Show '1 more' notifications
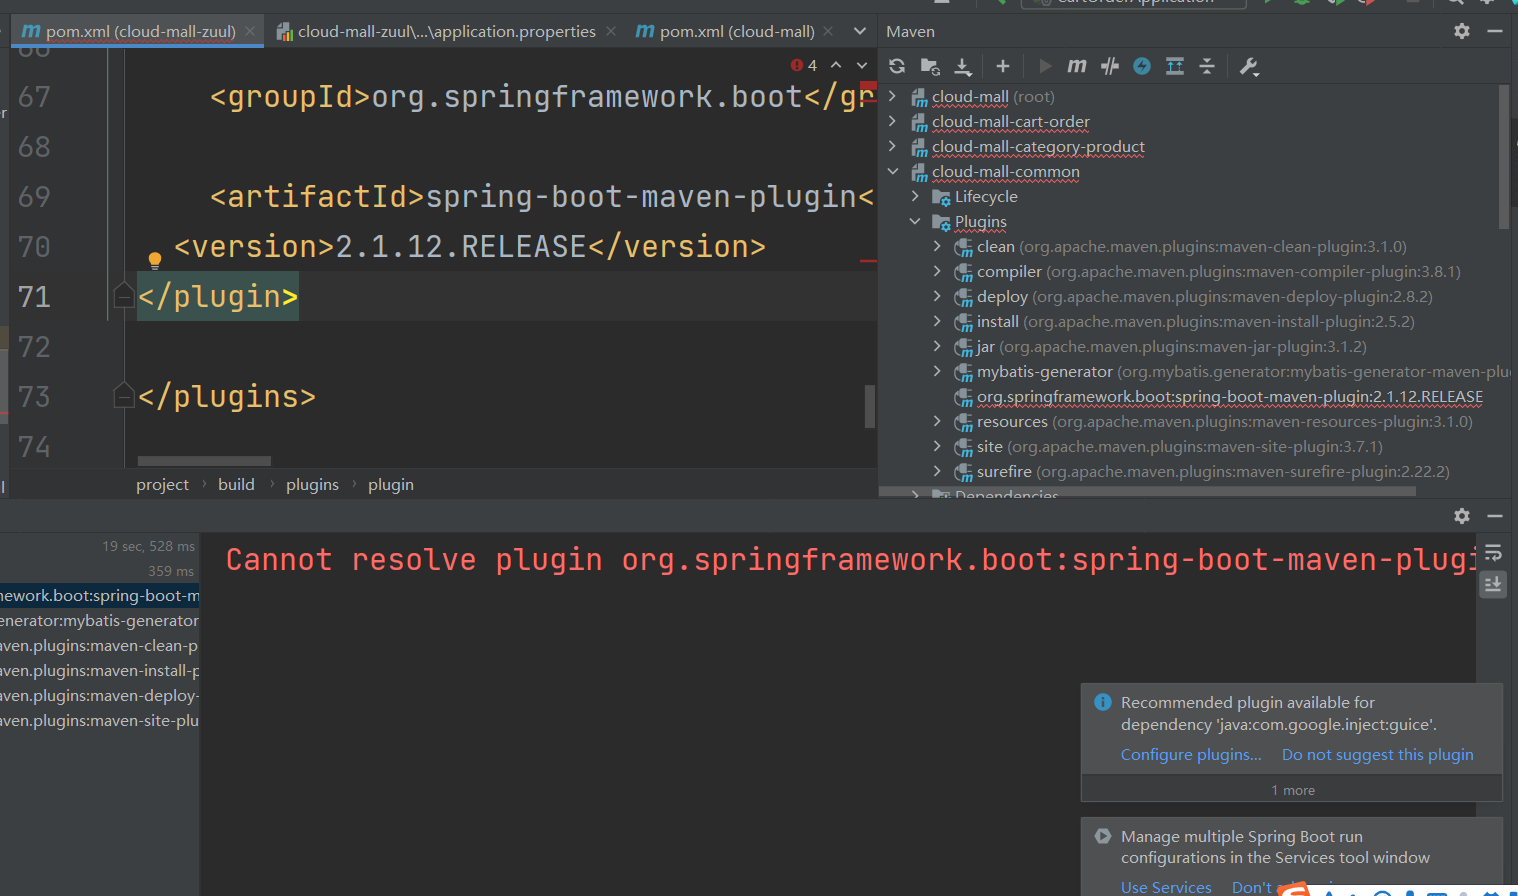Screen dimensions: 1518x896 1292,790
